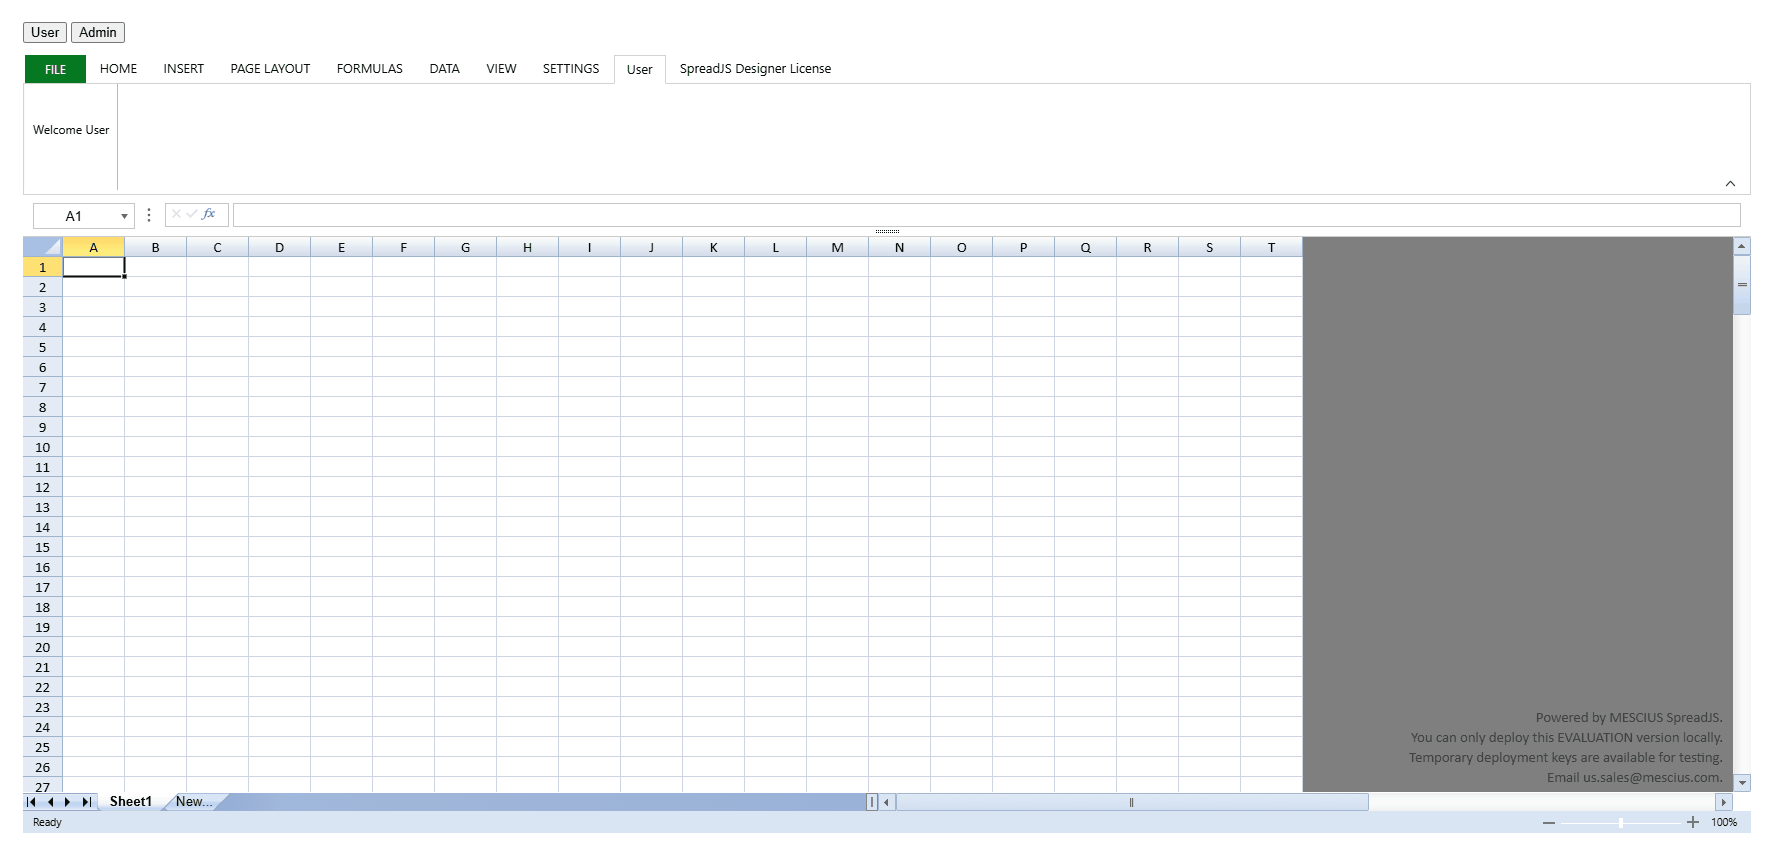This screenshot has height=855, width=1784.
Task: Click the A1 name box field
Action: pyautogui.click(x=74, y=216)
